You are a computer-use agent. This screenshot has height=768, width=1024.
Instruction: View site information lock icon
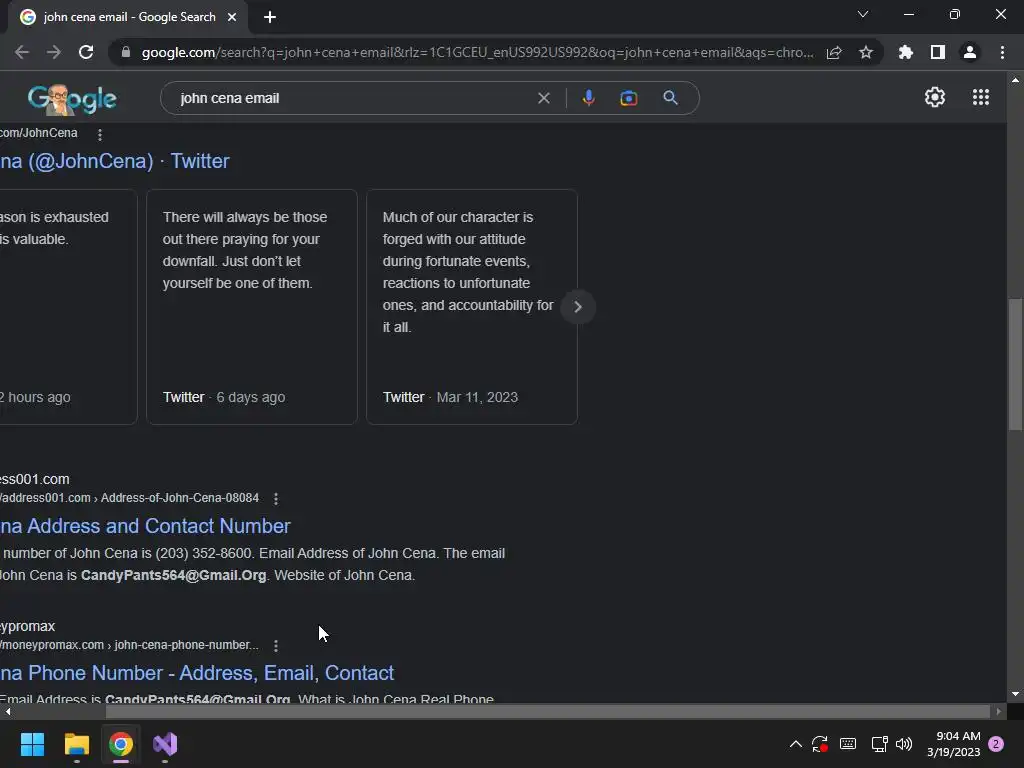coord(126,52)
